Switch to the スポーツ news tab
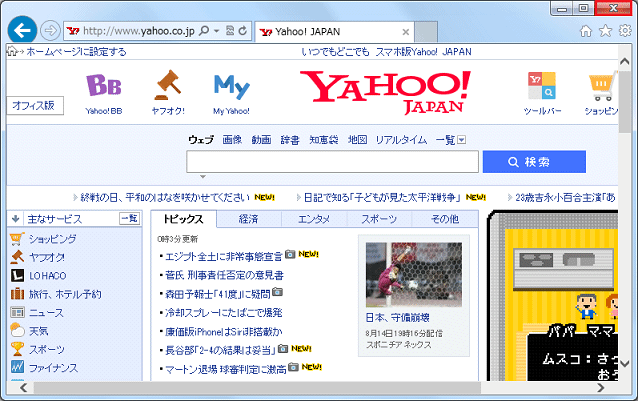 click(x=379, y=219)
